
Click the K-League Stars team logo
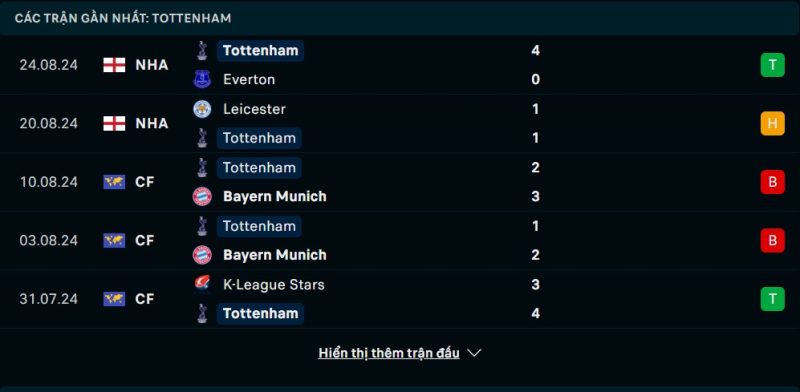(x=202, y=284)
